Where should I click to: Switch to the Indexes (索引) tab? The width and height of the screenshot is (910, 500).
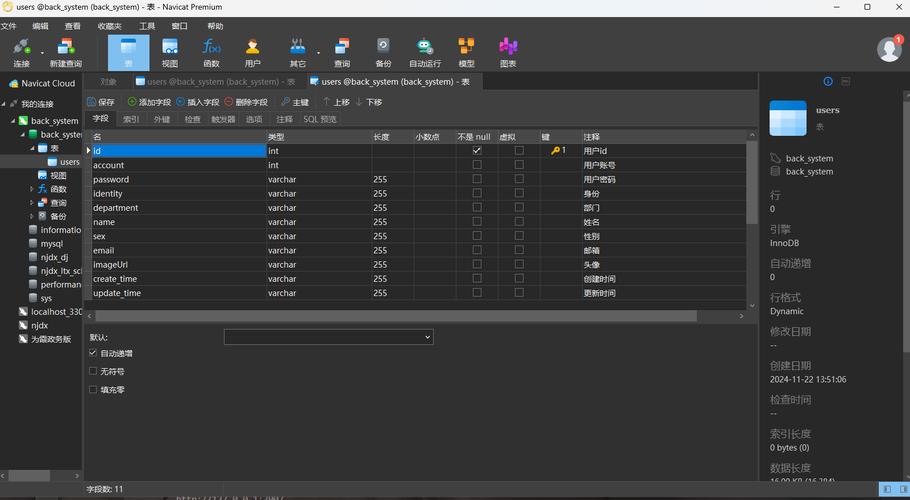pyautogui.click(x=131, y=119)
